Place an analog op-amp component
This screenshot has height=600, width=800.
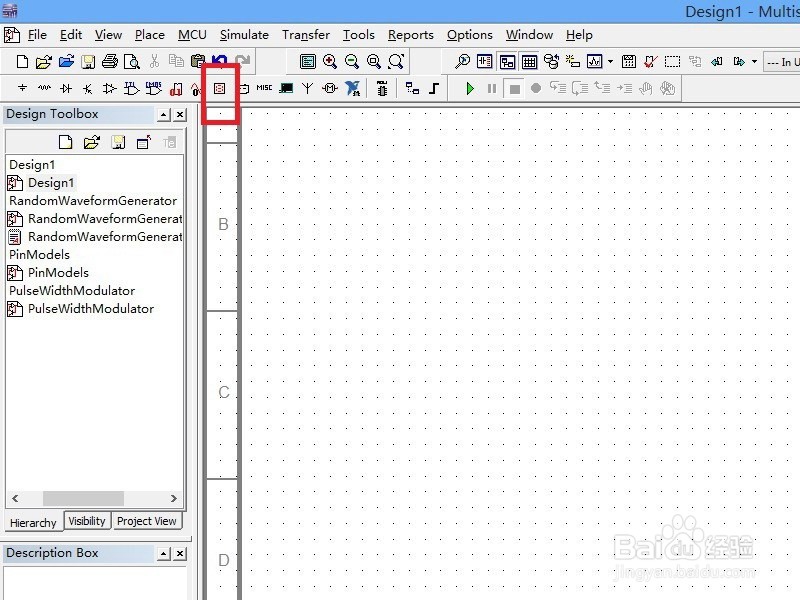pos(109,89)
